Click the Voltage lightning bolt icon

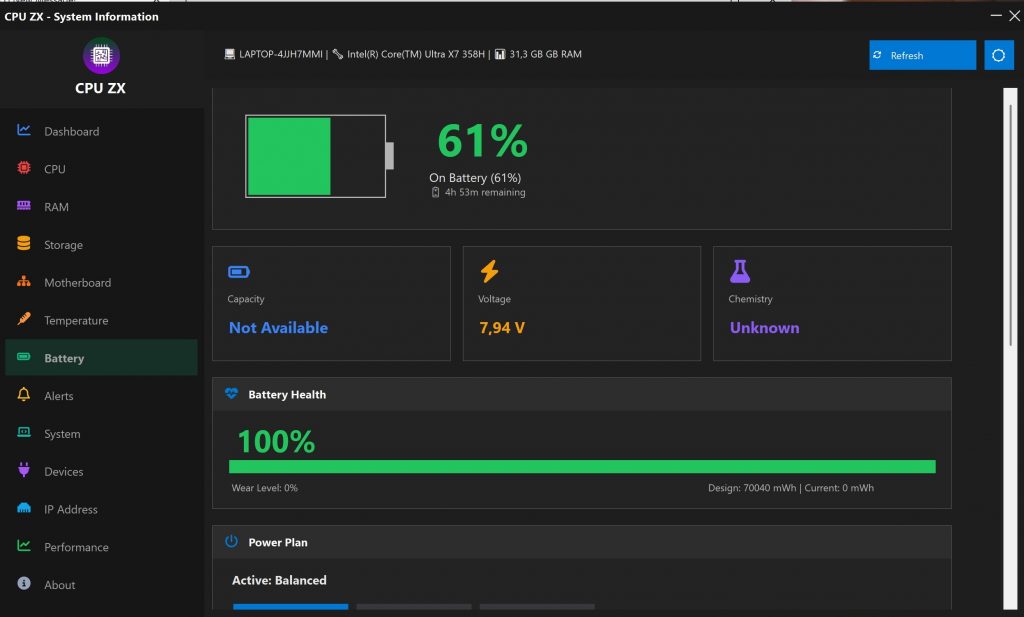point(489,271)
